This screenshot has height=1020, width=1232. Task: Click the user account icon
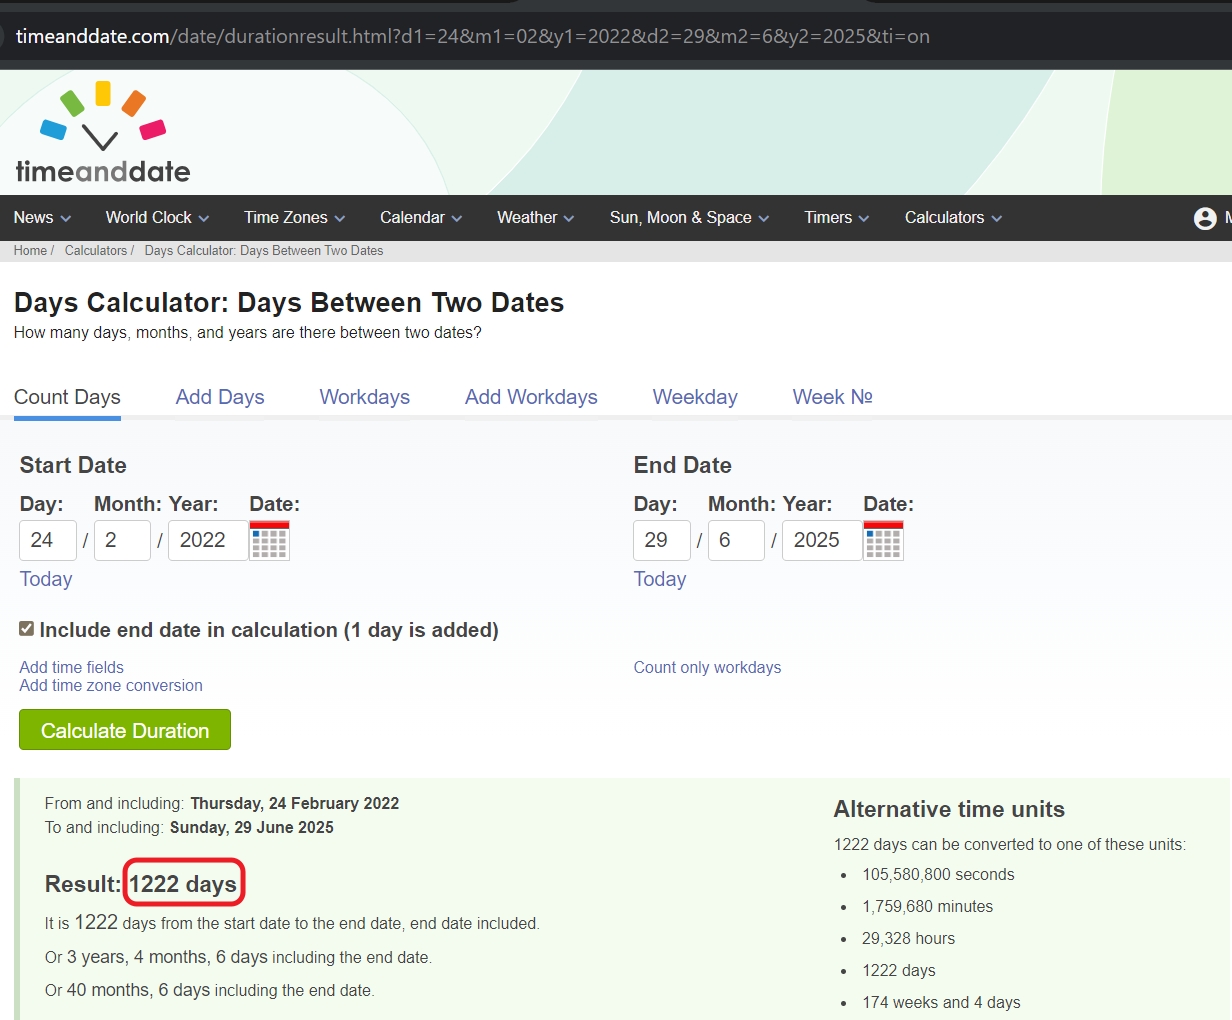pos(1205,218)
